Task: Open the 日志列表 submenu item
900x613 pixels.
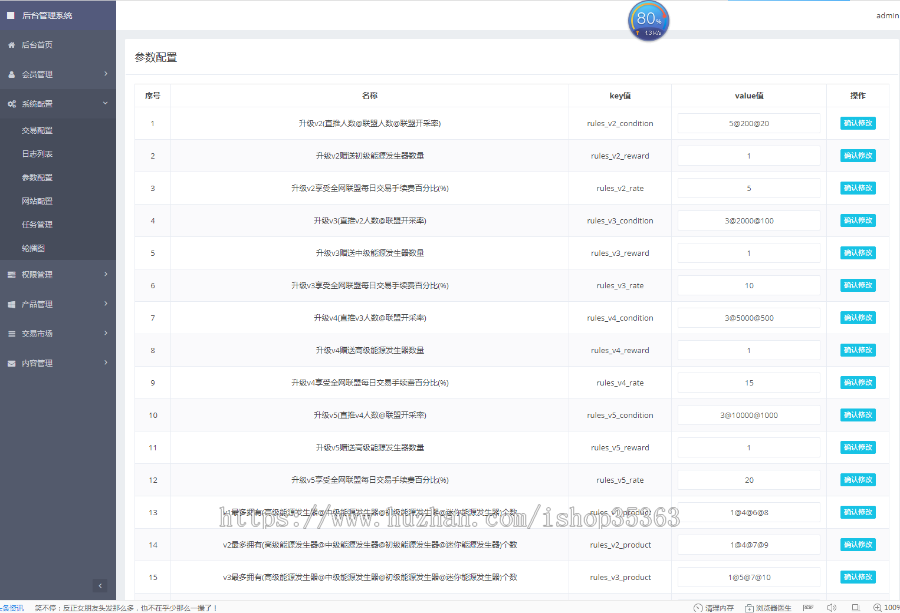Action: point(37,154)
